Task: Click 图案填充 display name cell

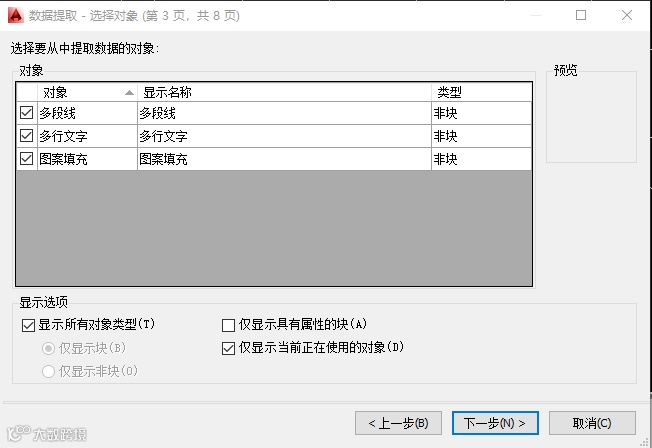Action: click(284, 159)
